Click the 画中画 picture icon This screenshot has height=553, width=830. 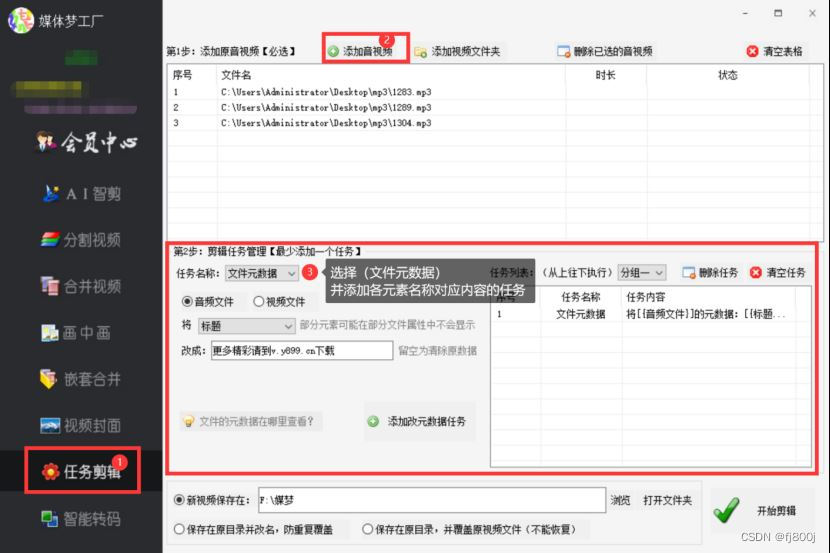50,333
